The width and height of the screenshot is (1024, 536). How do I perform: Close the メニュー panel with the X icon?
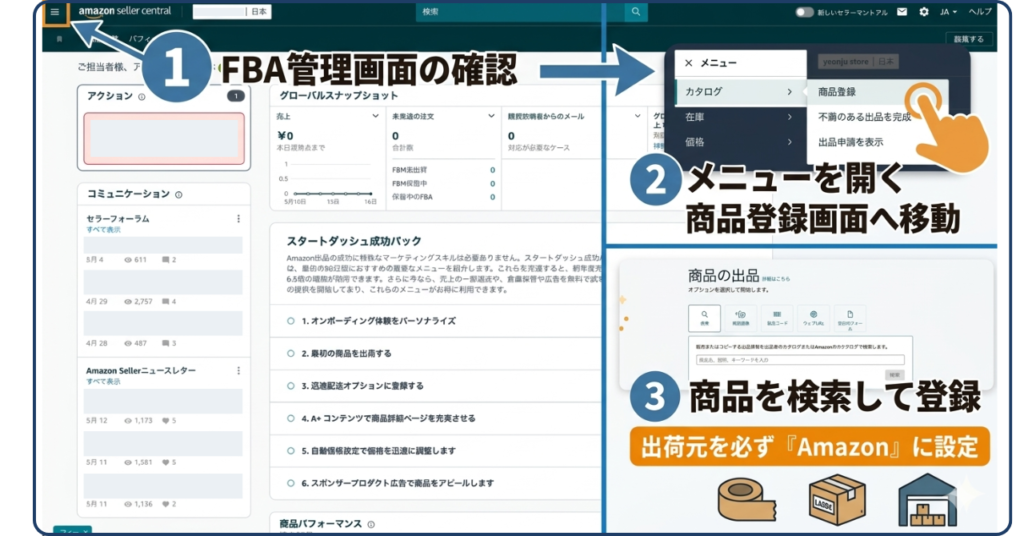pyautogui.click(x=688, y=63)
